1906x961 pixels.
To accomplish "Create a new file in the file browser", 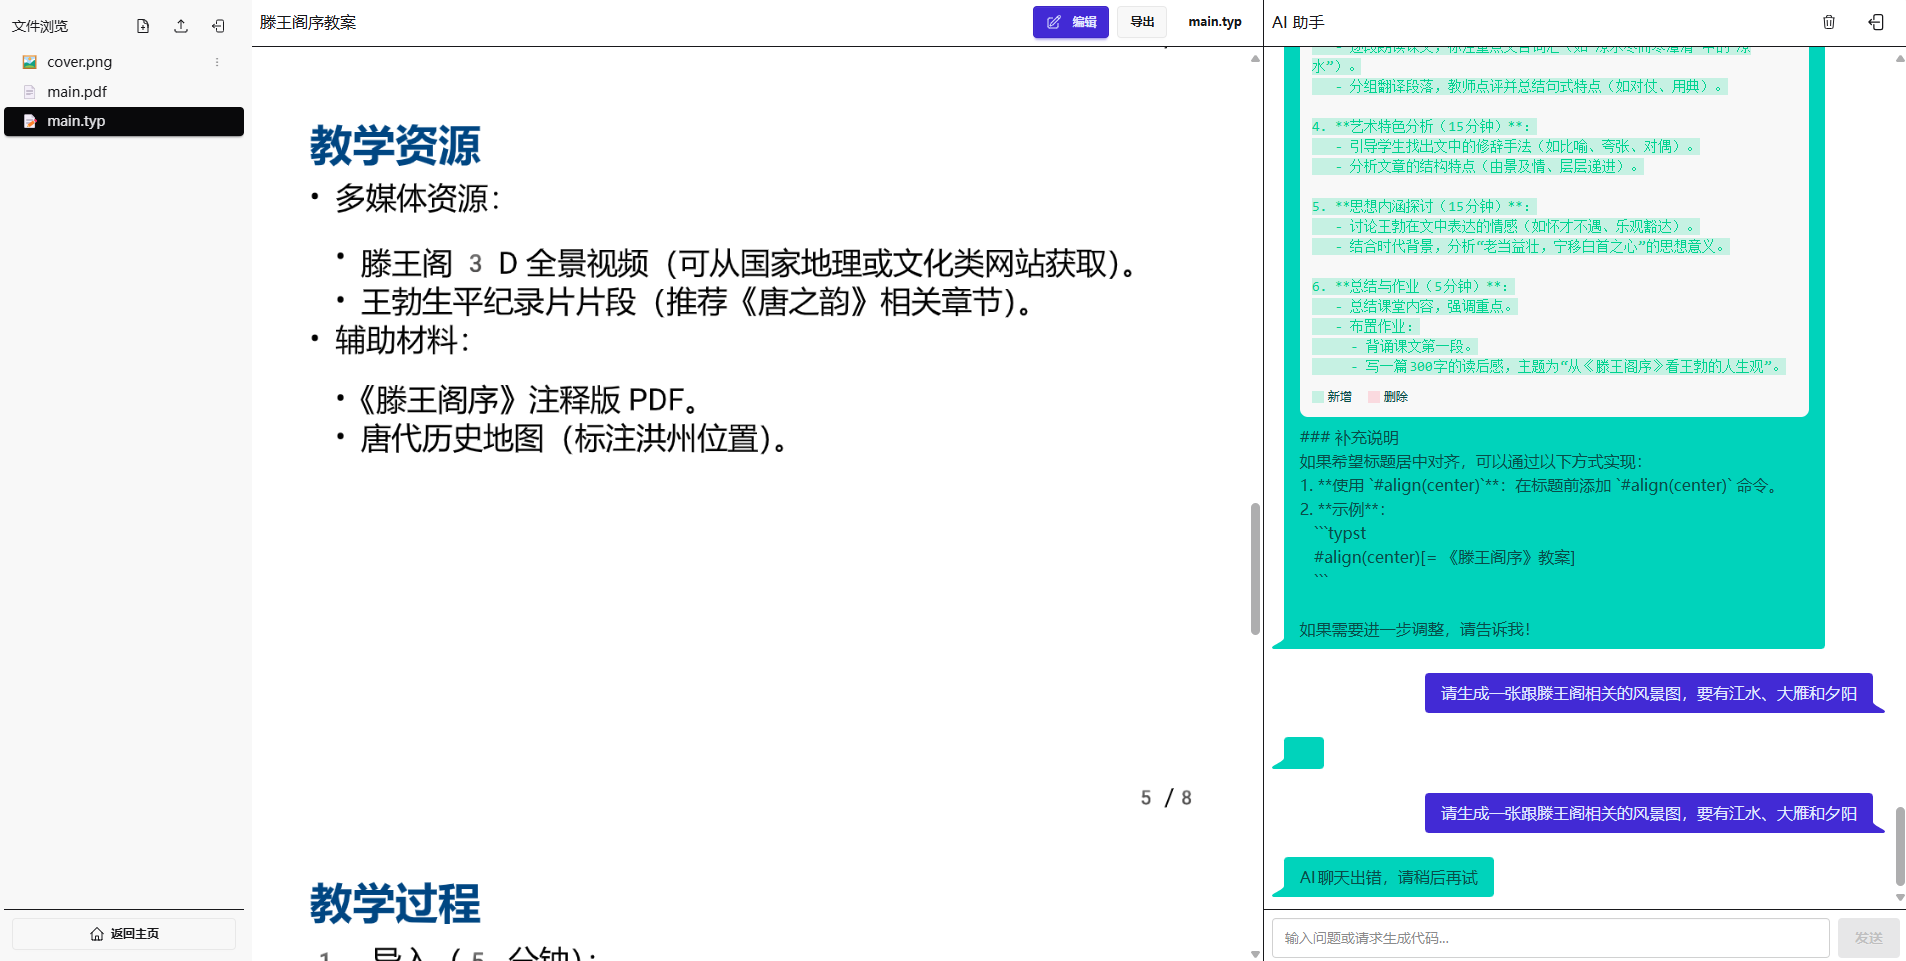I will 142,25.
